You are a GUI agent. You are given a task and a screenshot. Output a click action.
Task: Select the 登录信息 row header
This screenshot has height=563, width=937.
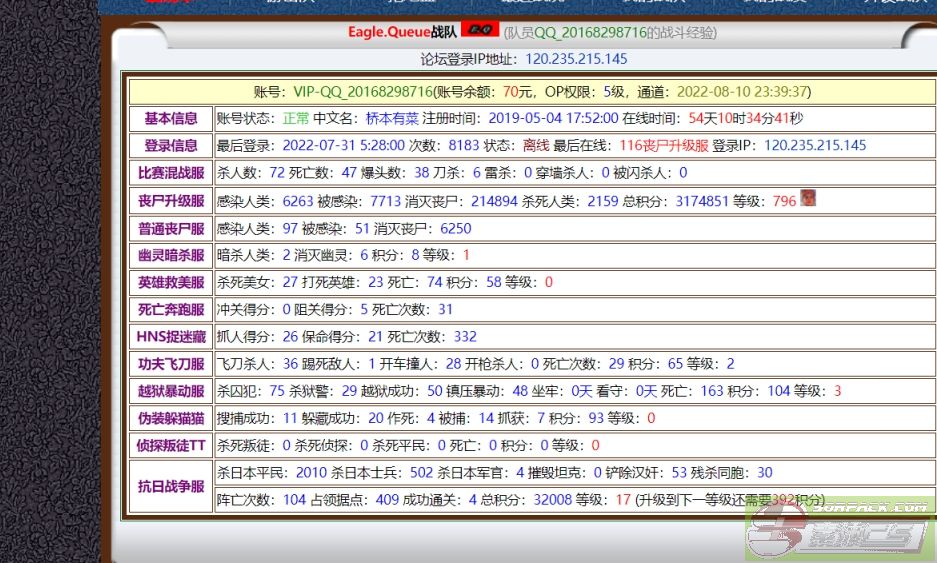tap(171, 145)
